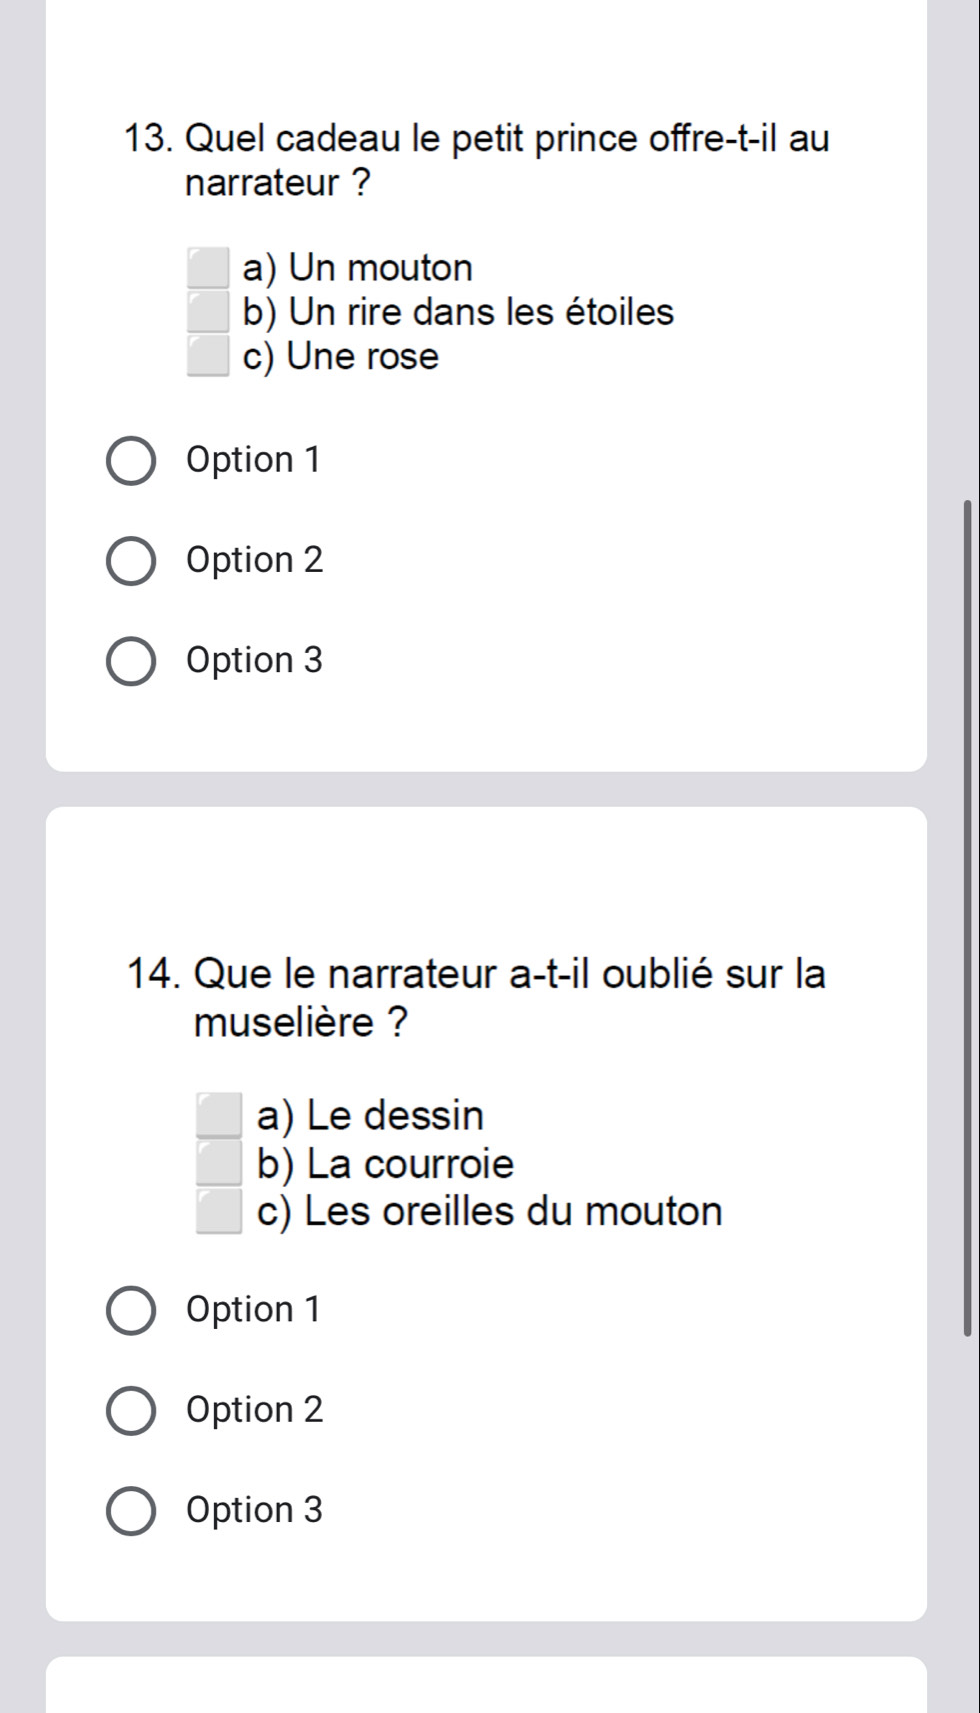
Task: Pick Option 3 radio for question 14
Action: (131, 1511)
